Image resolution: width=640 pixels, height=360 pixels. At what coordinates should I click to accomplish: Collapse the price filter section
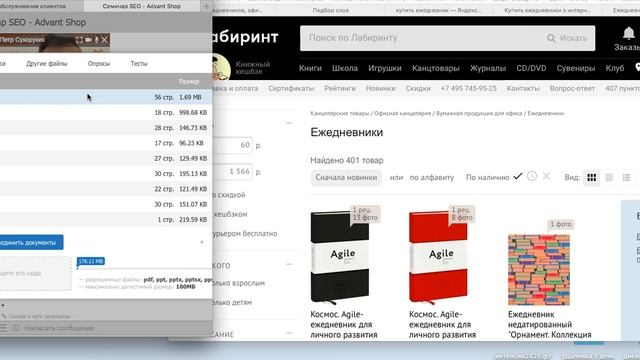click(289, 122)
